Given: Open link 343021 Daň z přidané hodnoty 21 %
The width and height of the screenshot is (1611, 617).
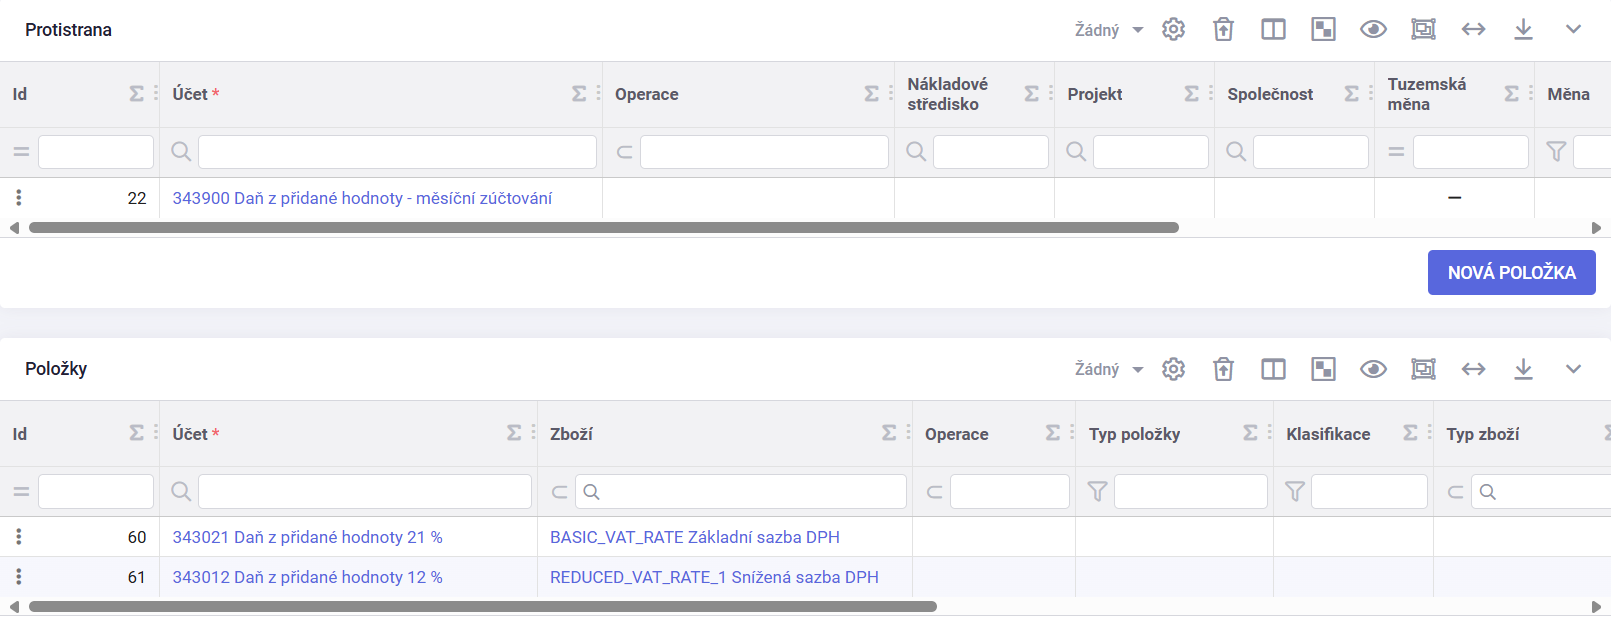Looking at the screenshot, I should pyautogui.click(x=307, y=537).
